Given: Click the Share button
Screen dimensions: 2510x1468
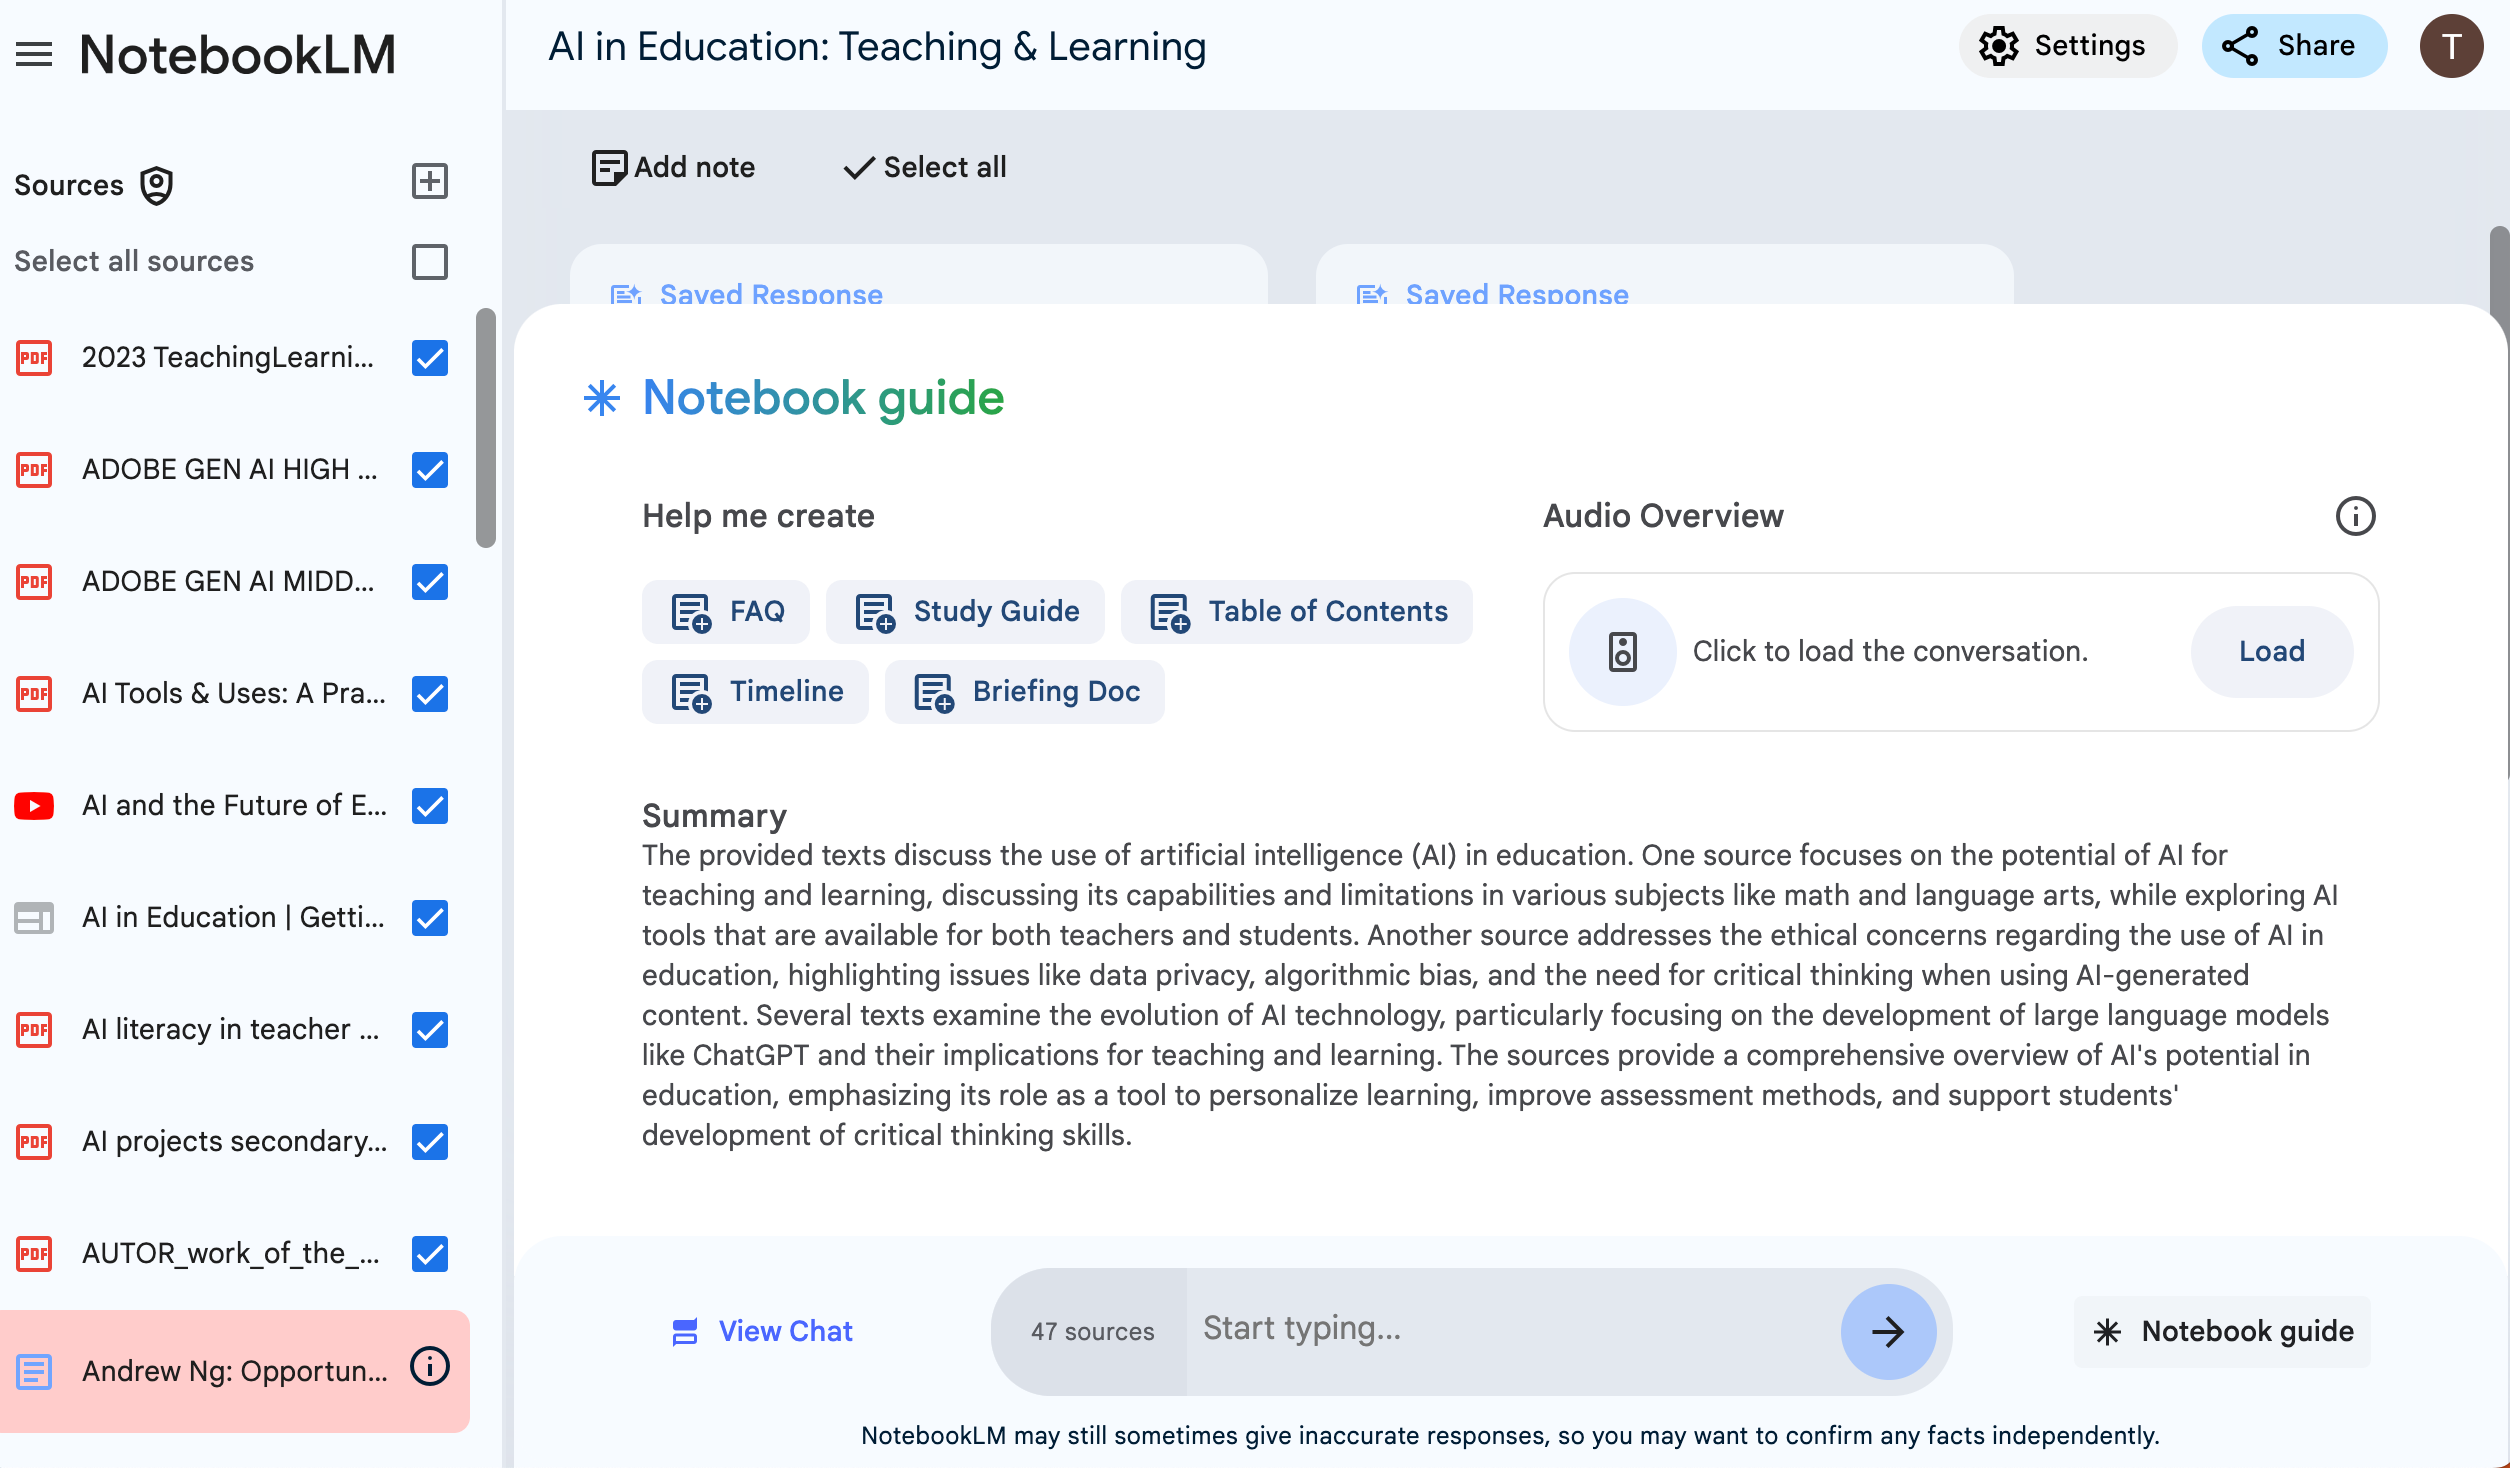Looking at the screenshot, I should [2294, 46].
